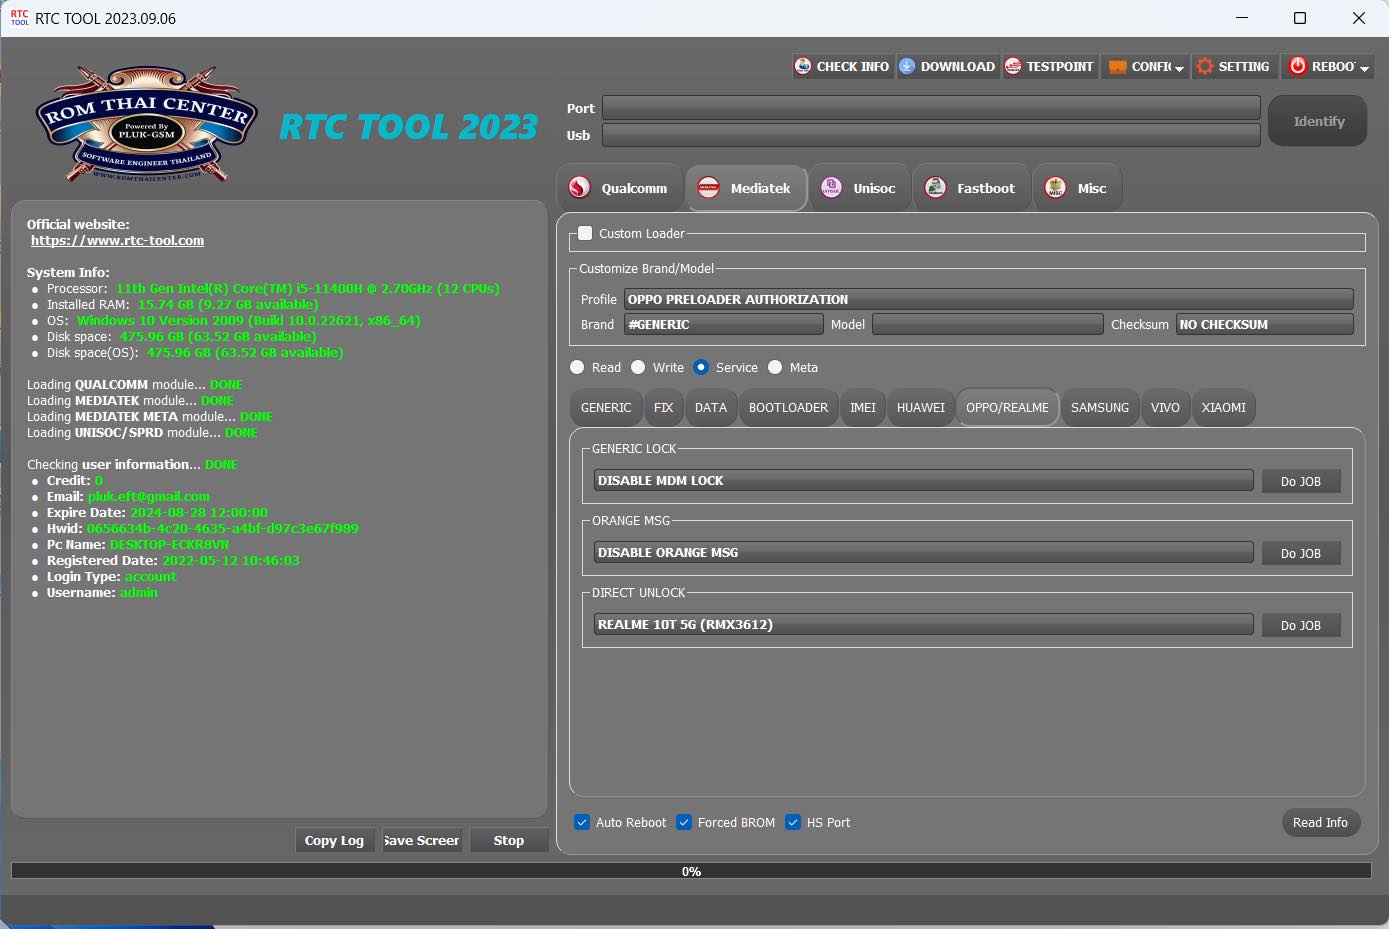This screenshot has height=929, width=1389.
Task: Click the Registered Date value text
Action: [x=231, y=560]
